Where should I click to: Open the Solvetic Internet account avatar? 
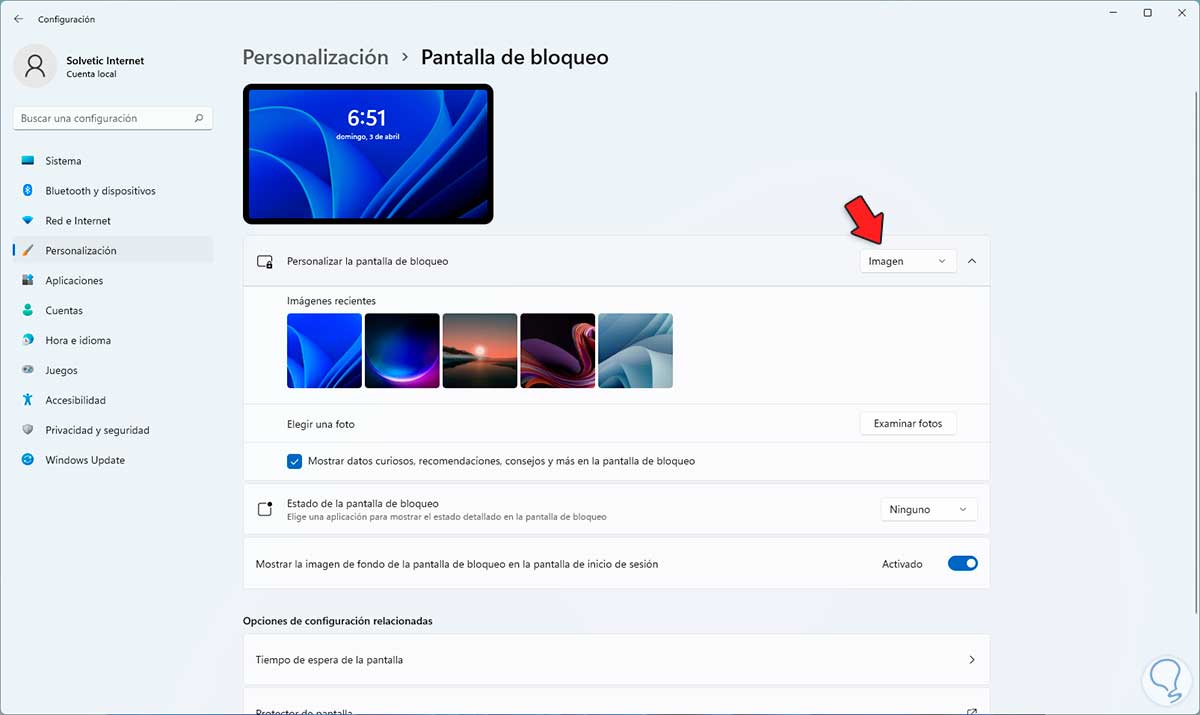[x=35, y=66]
